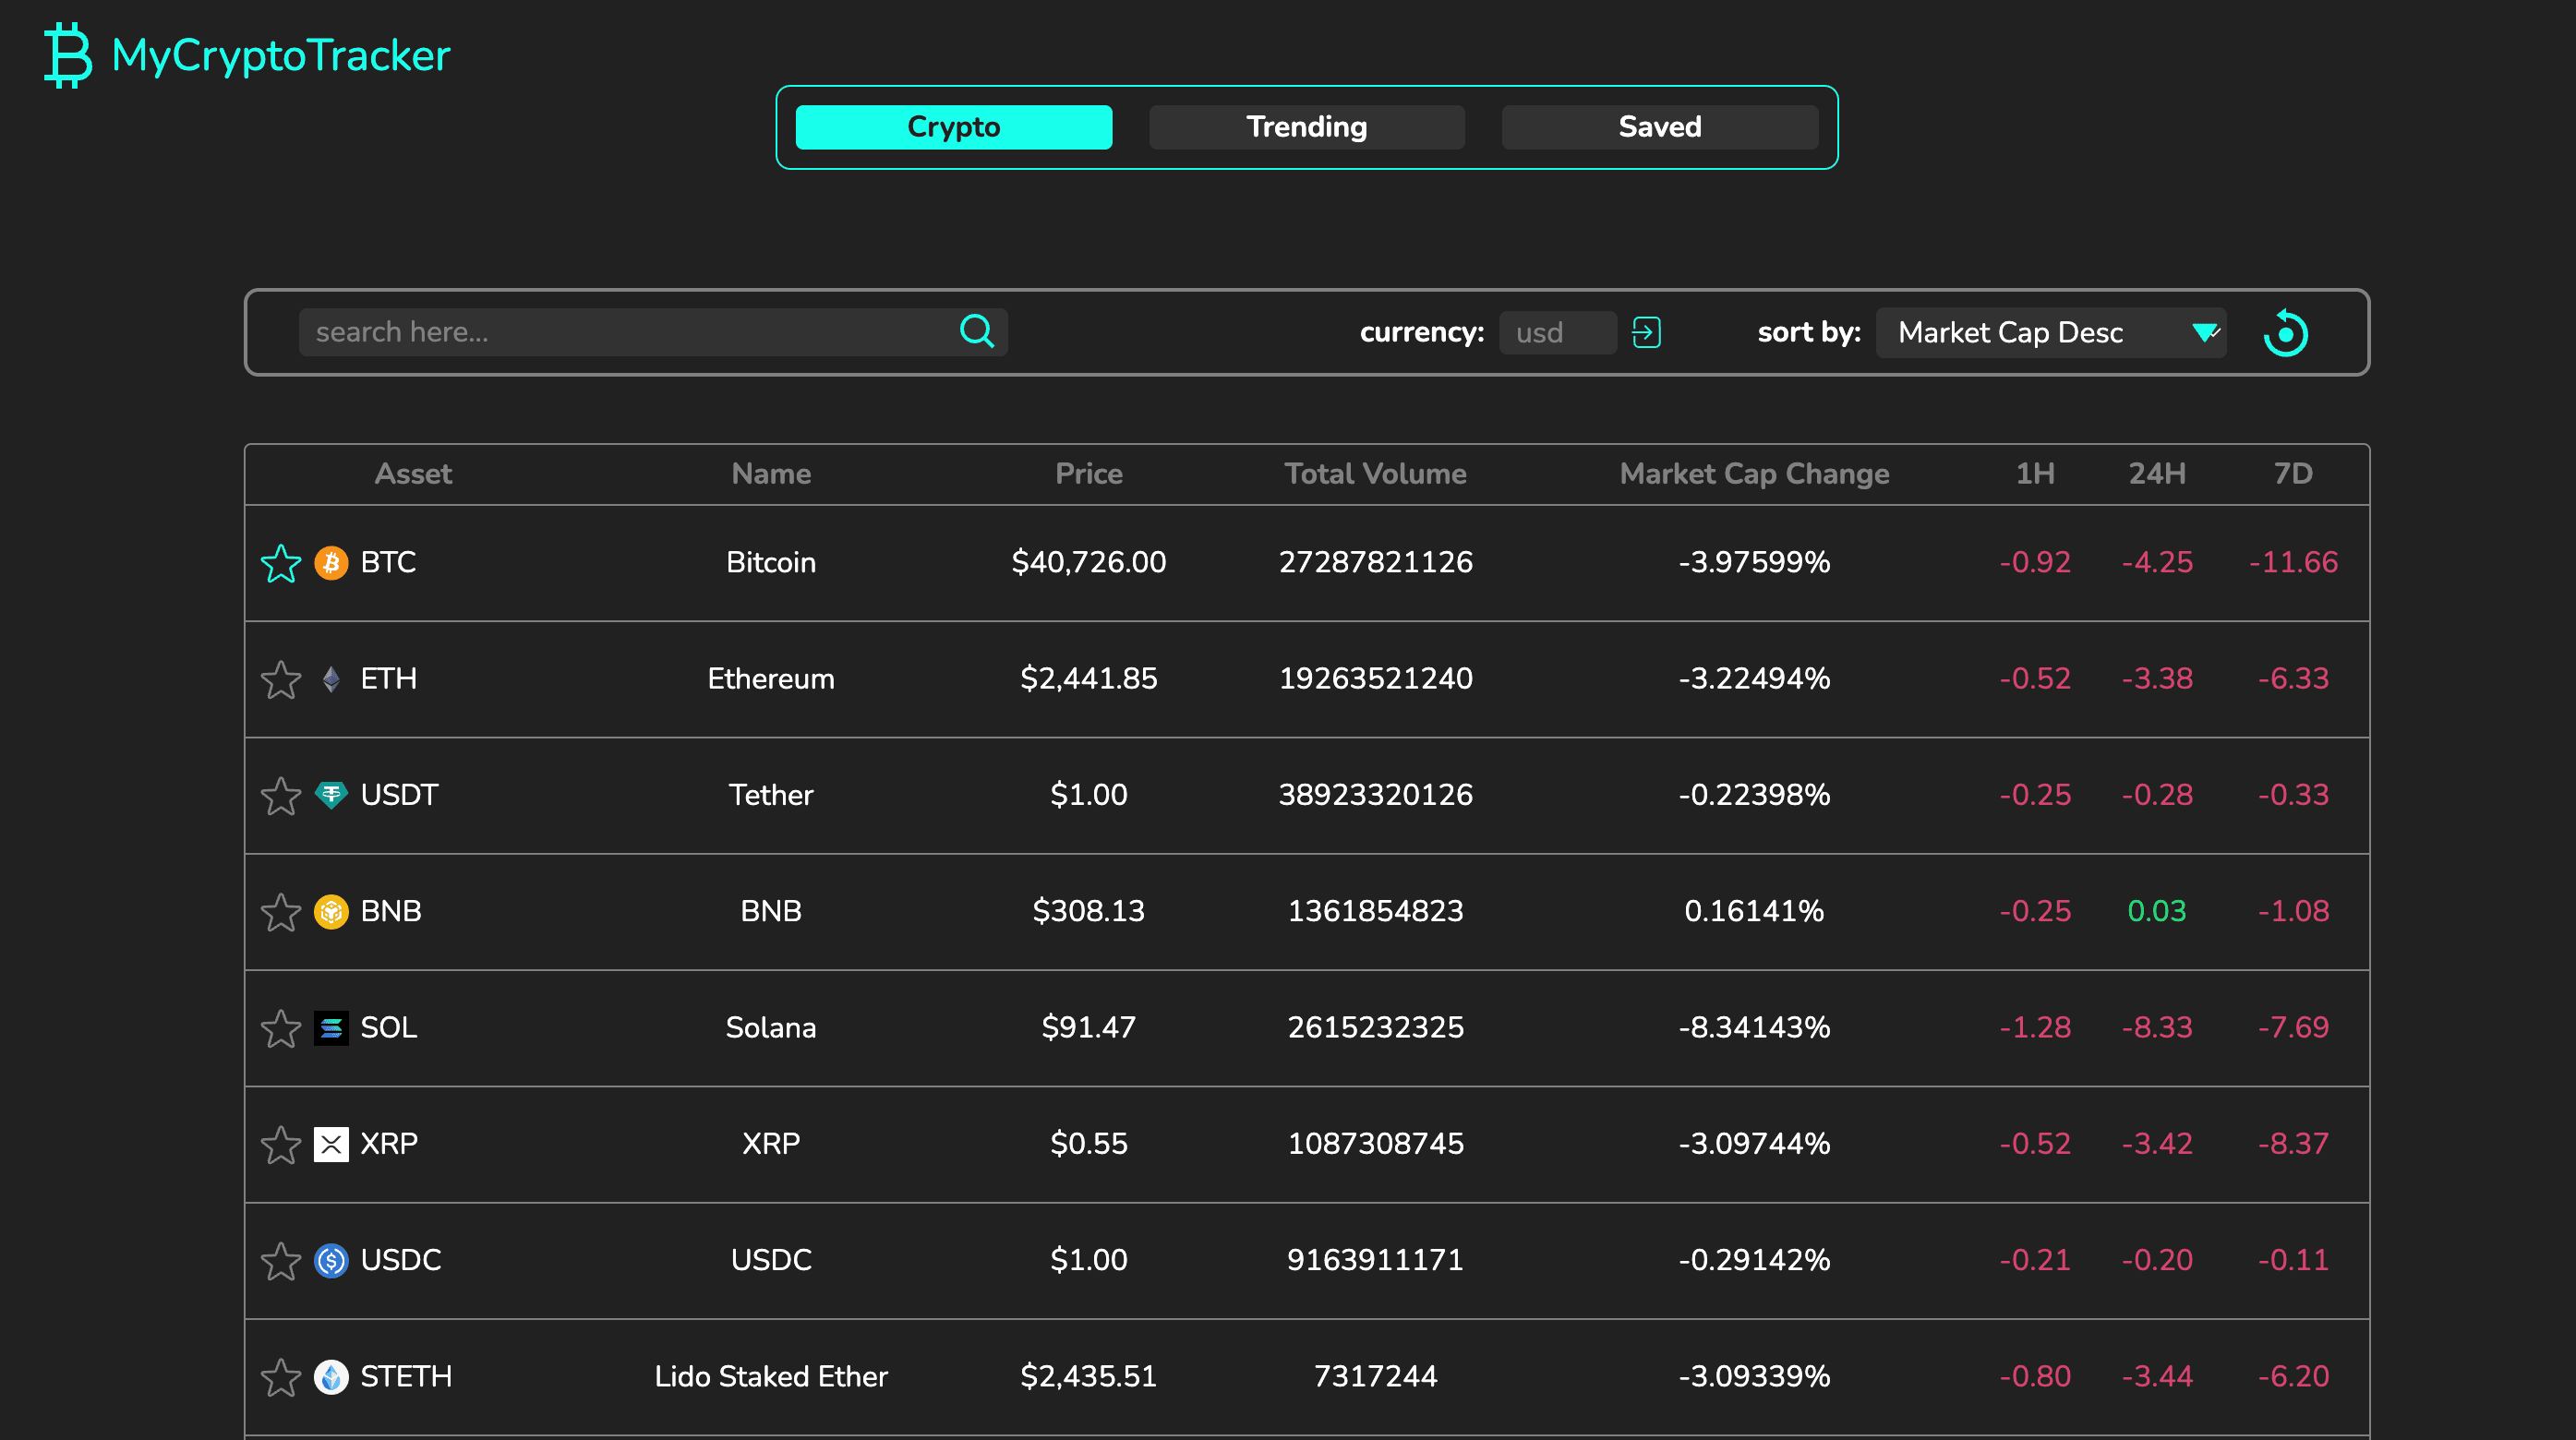Click the BTC ticker text

(388, 562)
